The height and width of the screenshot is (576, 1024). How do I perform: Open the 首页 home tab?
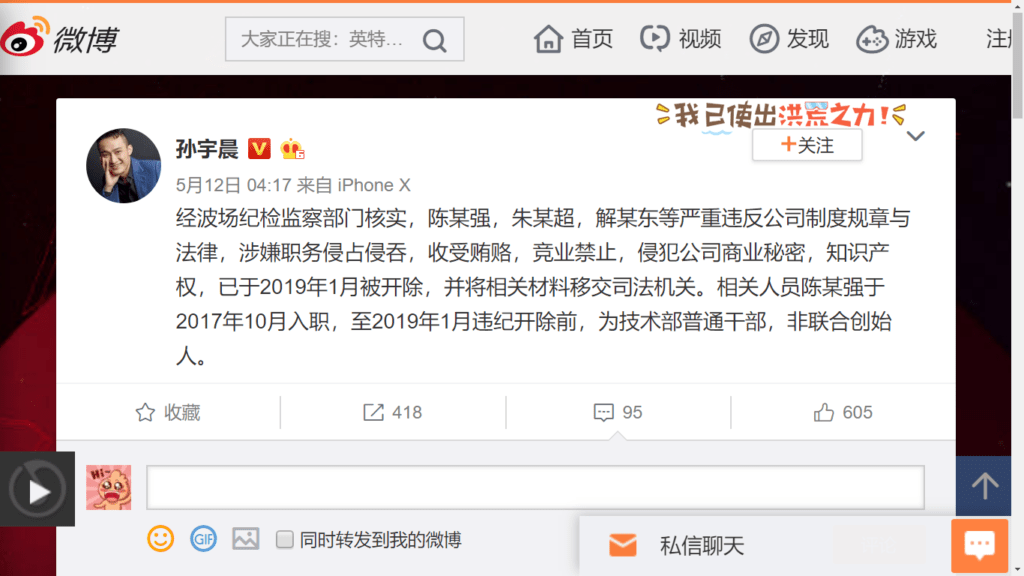pos(573,39)
